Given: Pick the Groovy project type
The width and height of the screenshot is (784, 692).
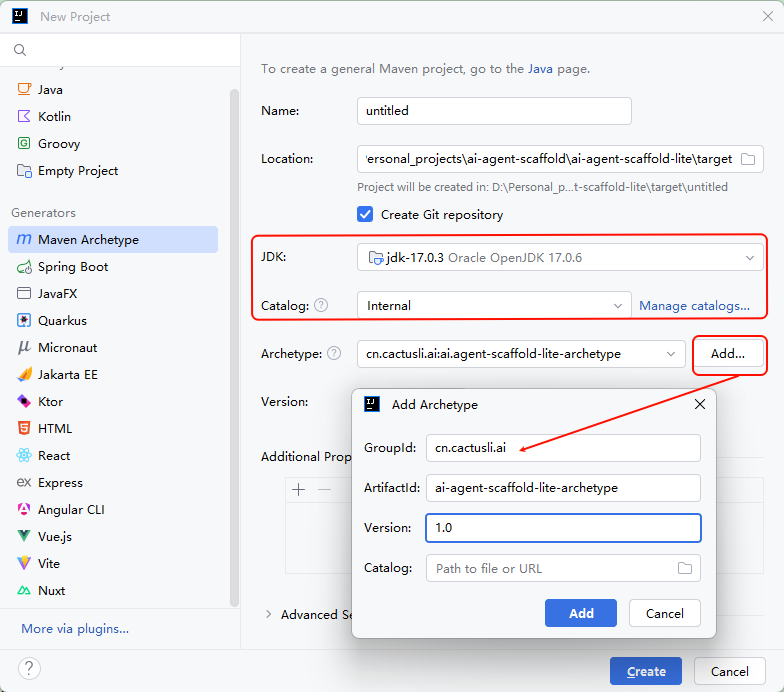Looking at the screenshot, I should click(x=113, y=144).
